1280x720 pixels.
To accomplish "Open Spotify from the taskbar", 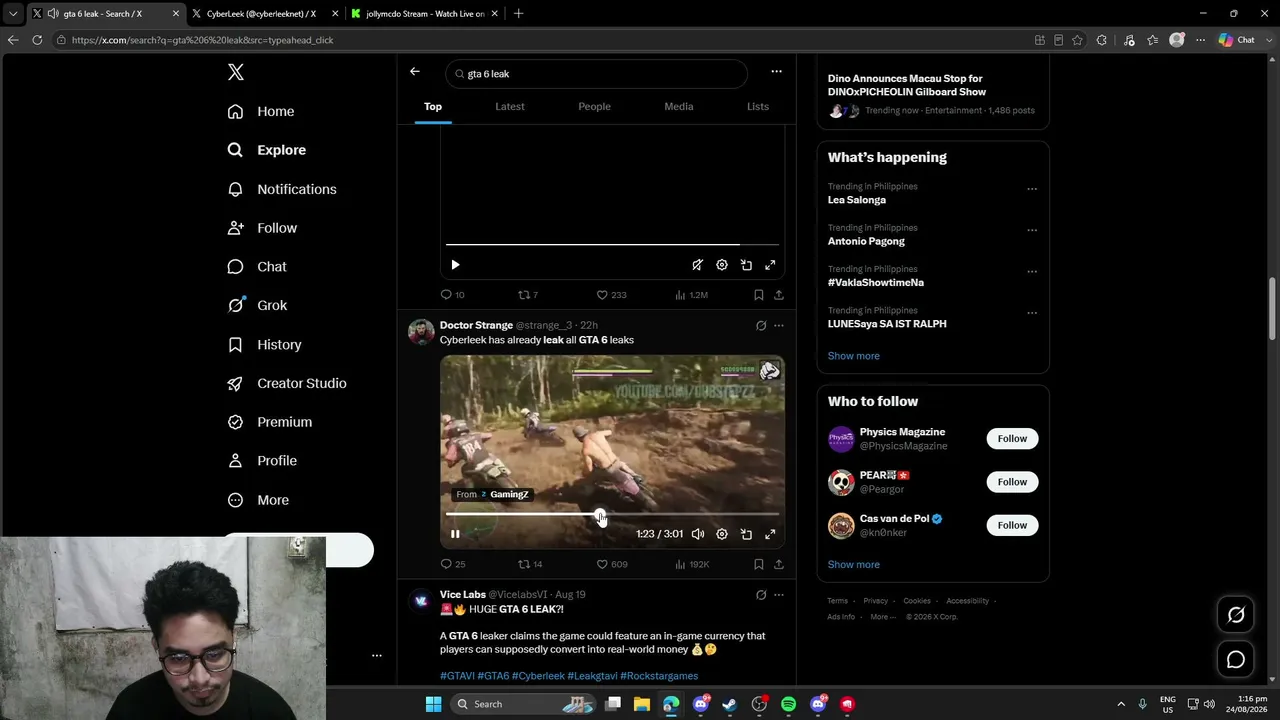I will click(x=788, y=704).
